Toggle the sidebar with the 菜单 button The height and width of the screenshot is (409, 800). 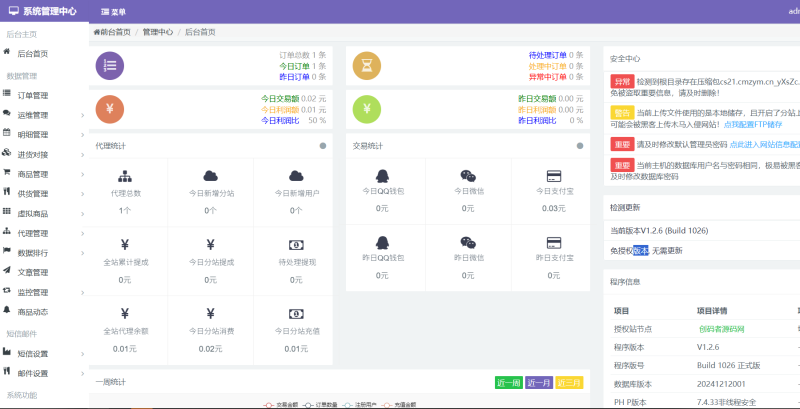[x=113, y=12]
